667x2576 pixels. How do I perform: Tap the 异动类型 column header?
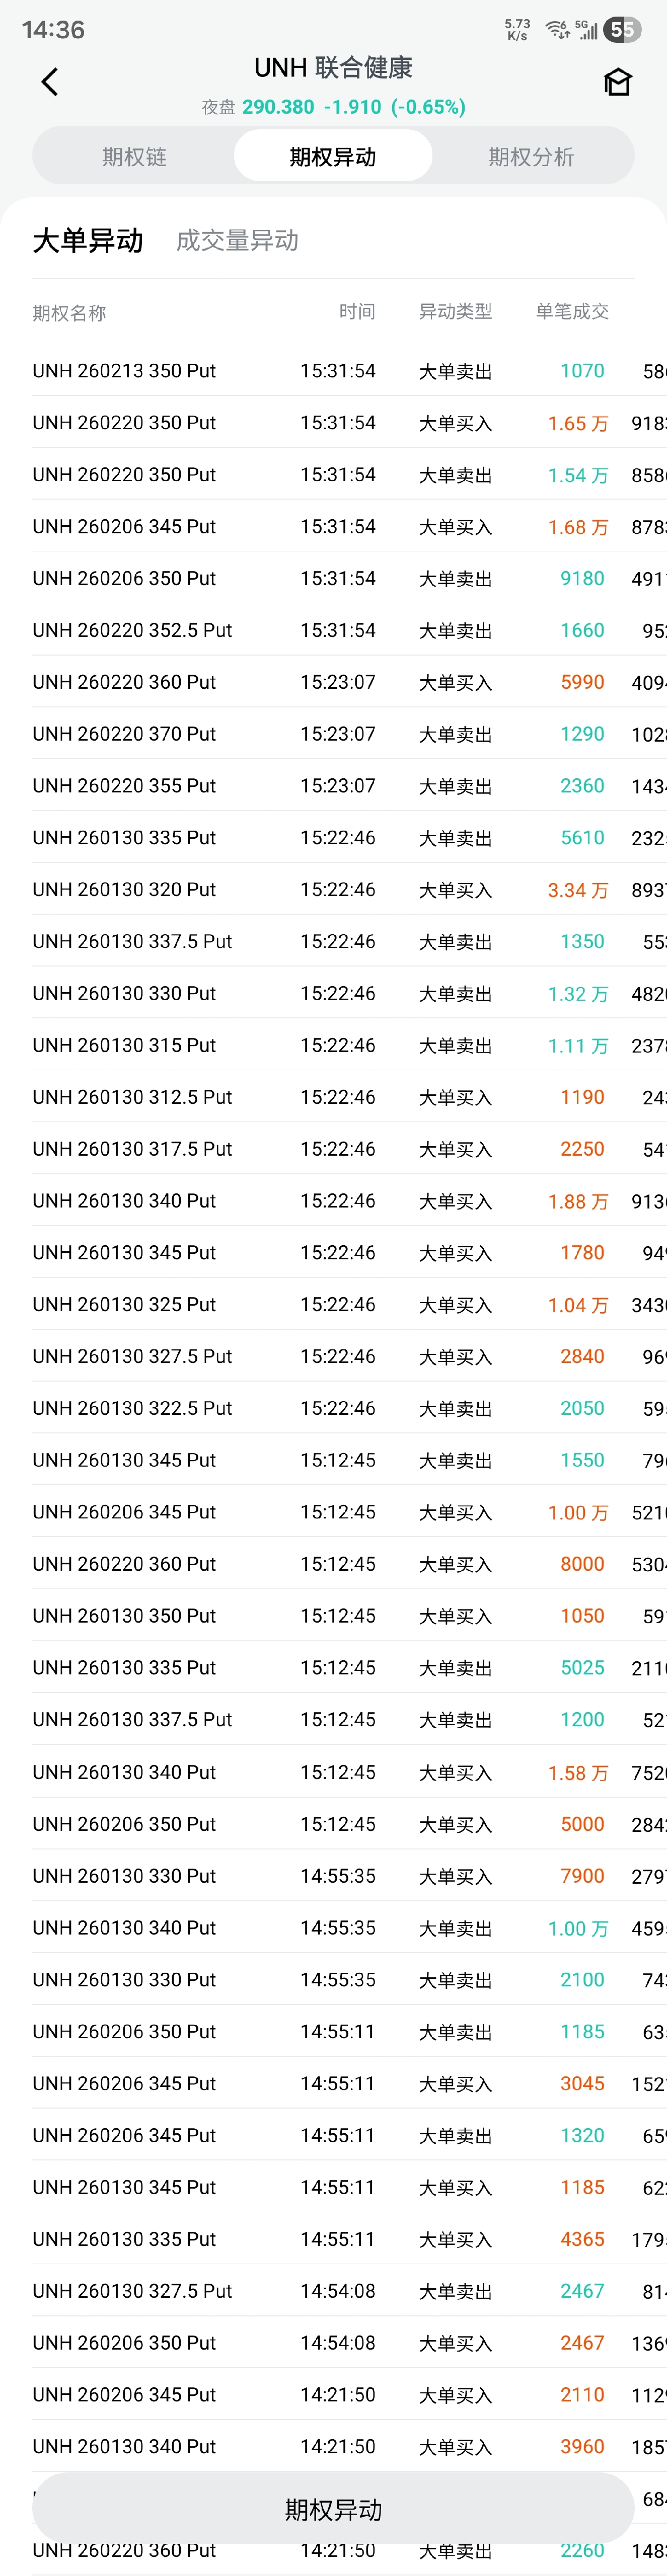click(x=455, y=312)
